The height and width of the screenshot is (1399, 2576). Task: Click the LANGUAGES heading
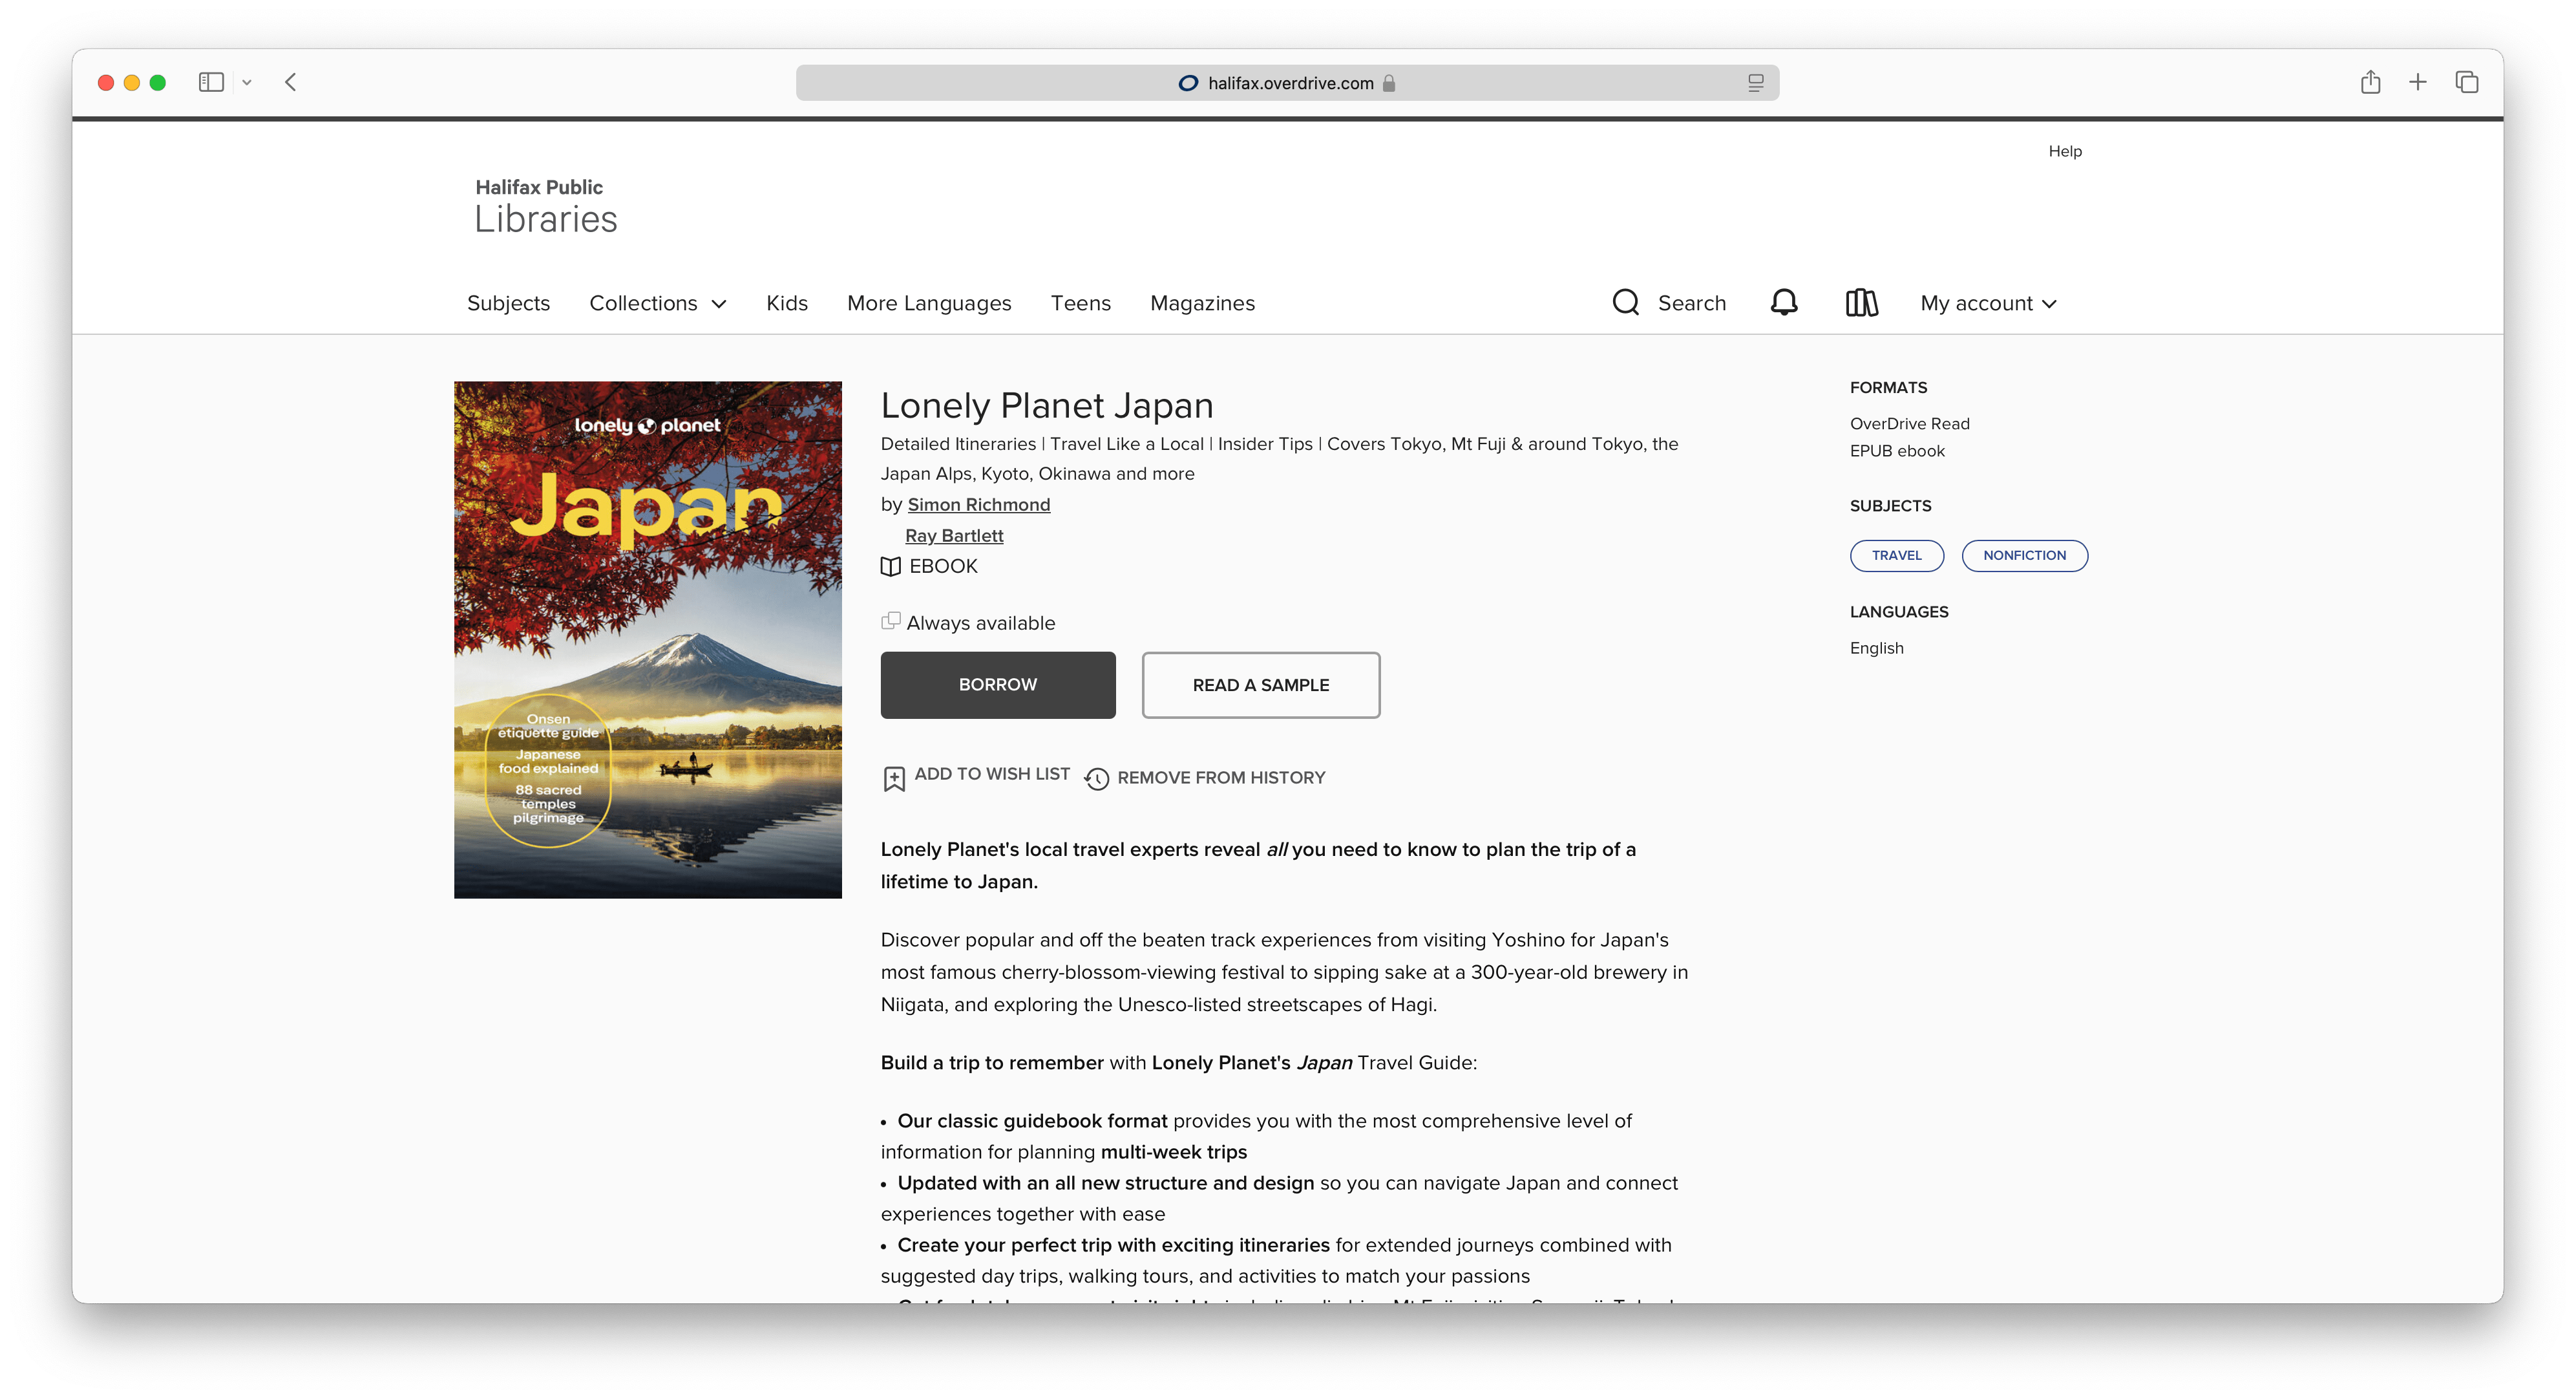coord(1899,612)
